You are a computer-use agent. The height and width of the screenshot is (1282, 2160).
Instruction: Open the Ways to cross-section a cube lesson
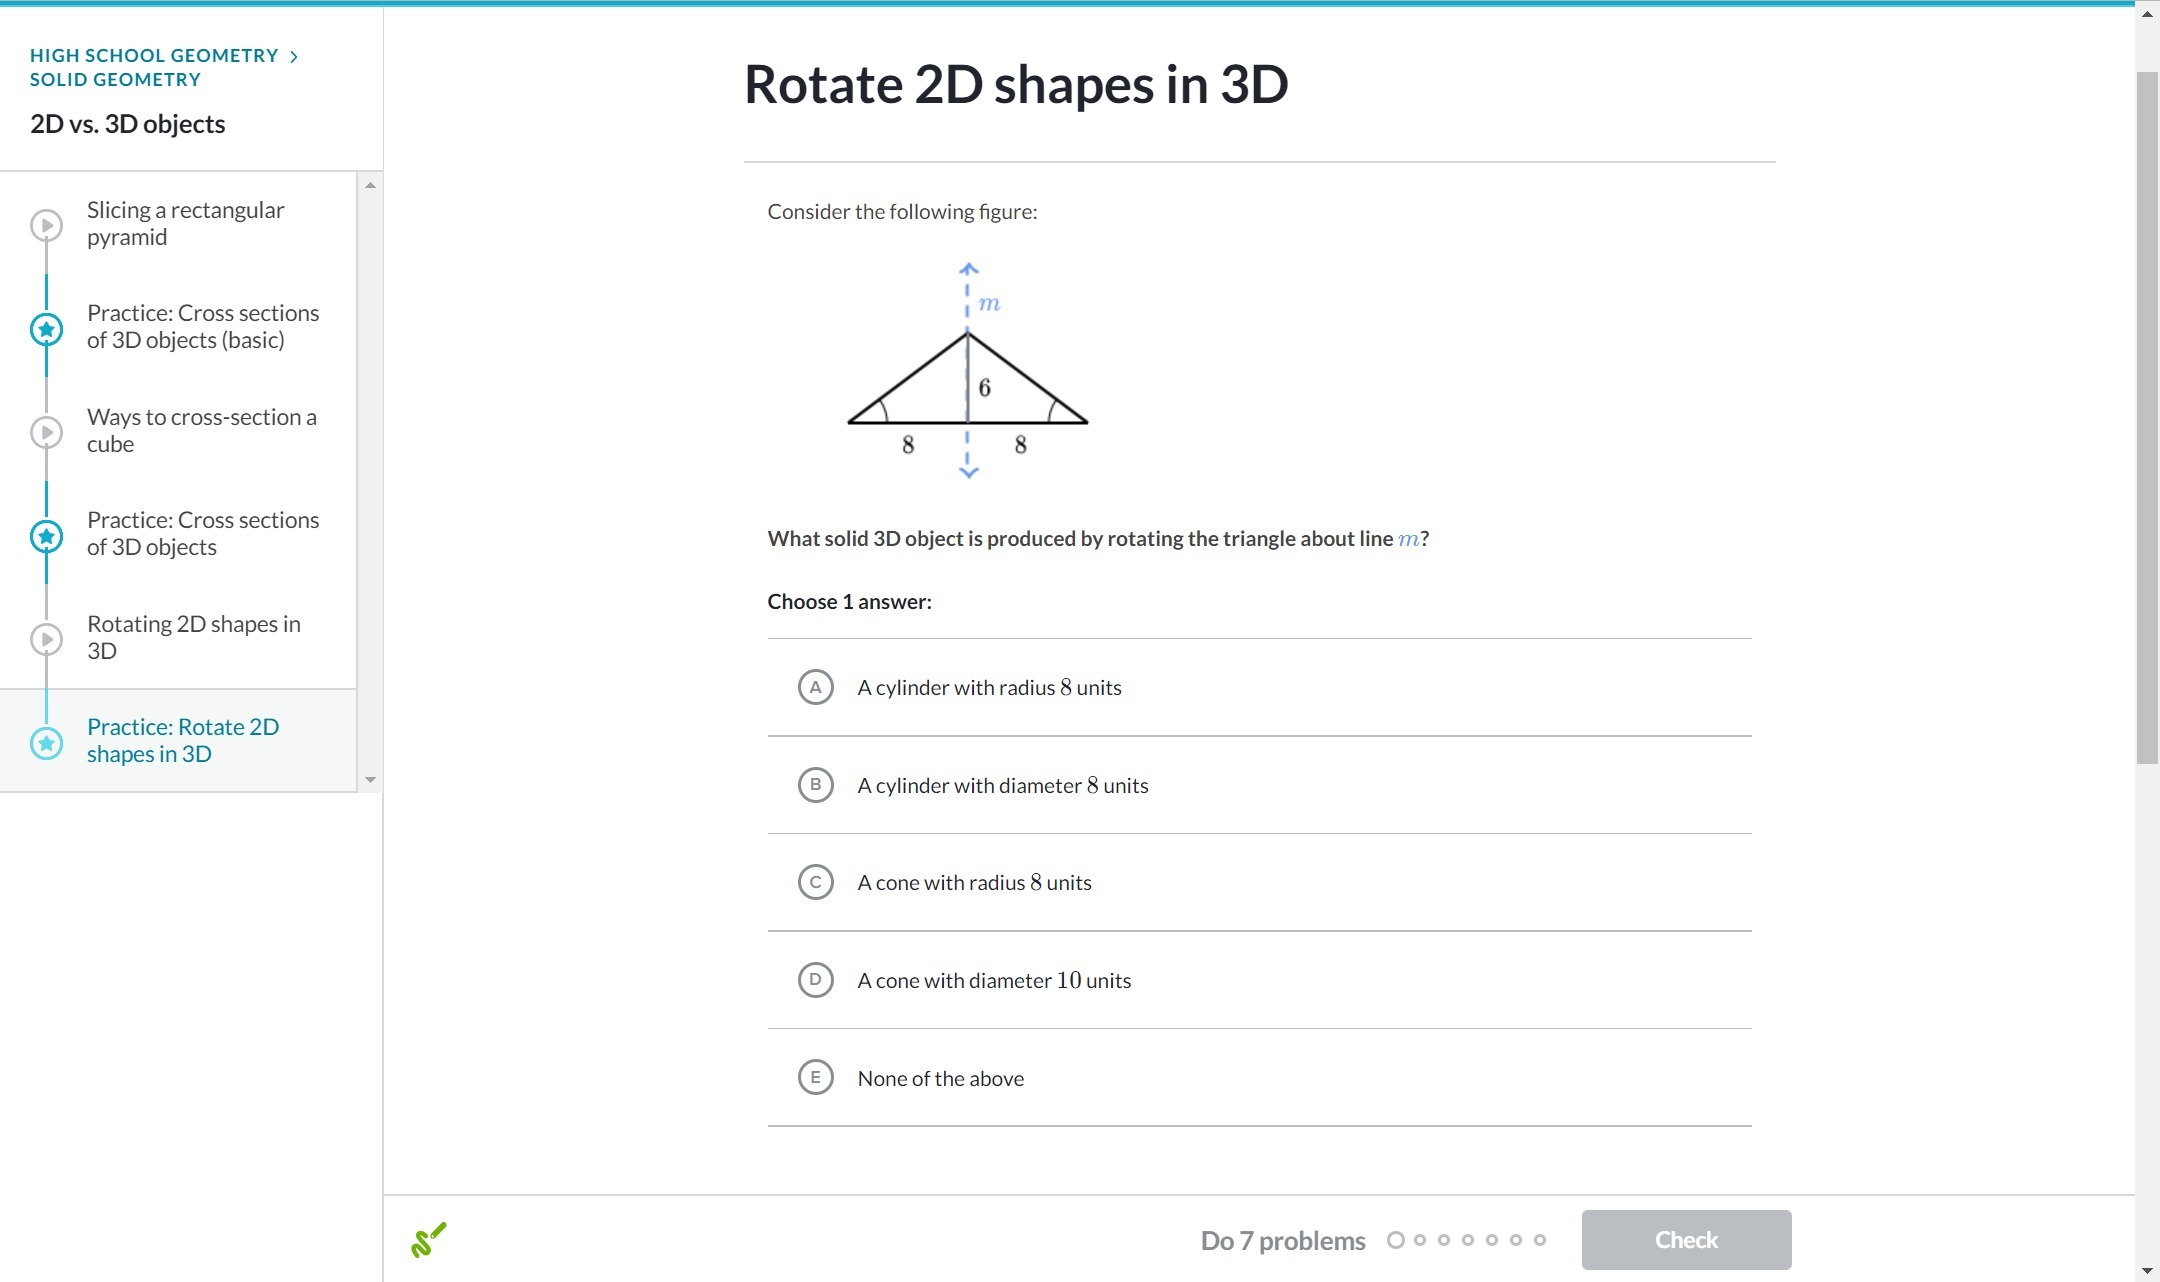tap(201, 430)
